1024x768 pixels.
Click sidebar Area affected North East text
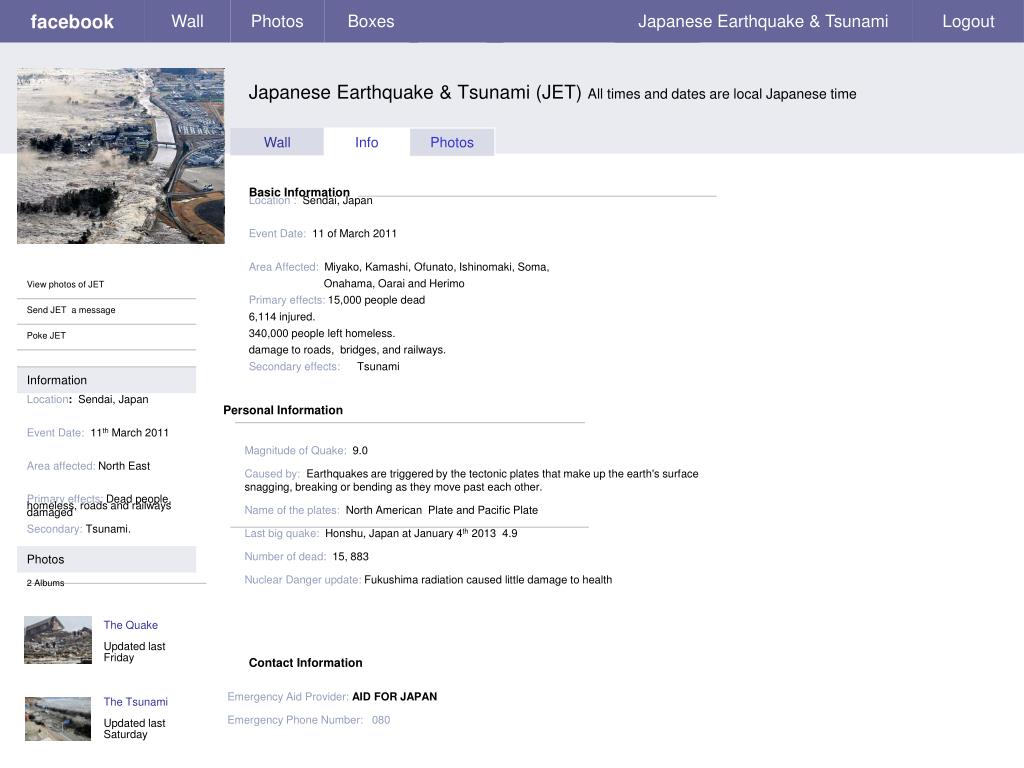click(x=124, y=466)
